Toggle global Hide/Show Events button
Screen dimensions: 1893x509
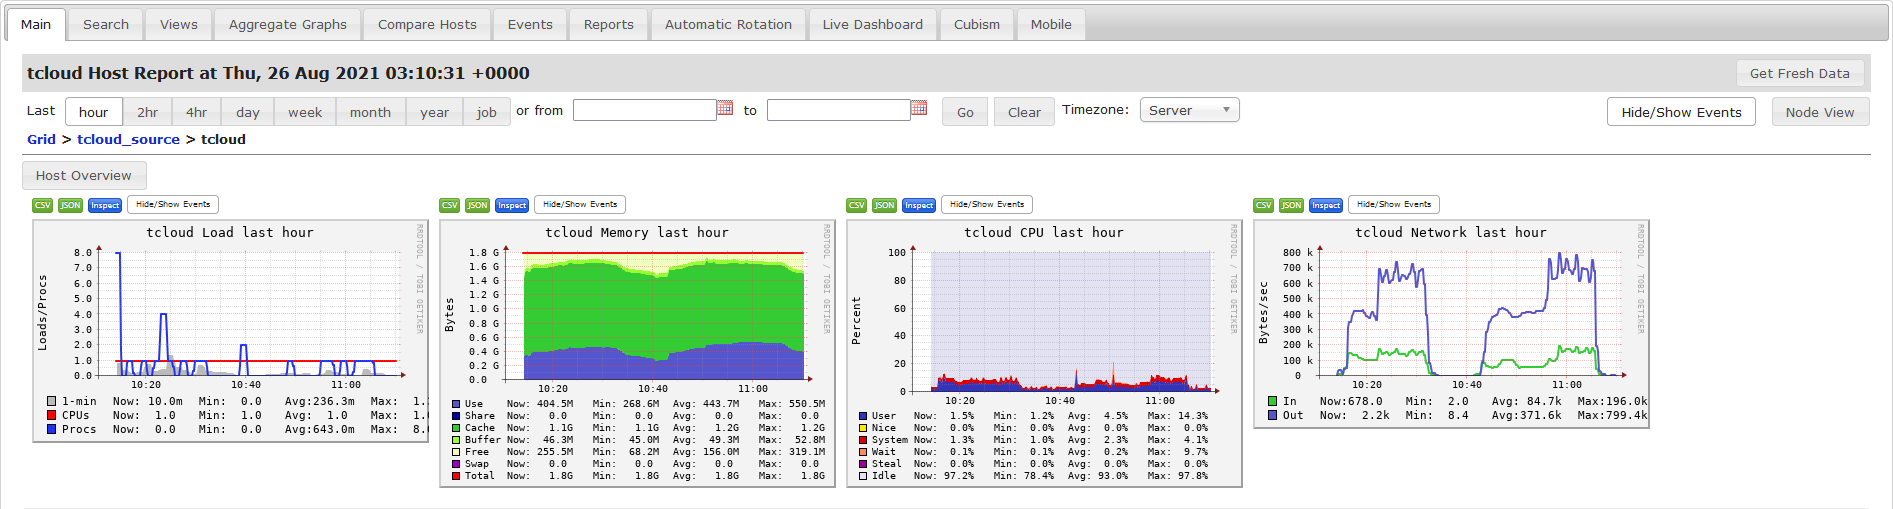pos(1681,112)
